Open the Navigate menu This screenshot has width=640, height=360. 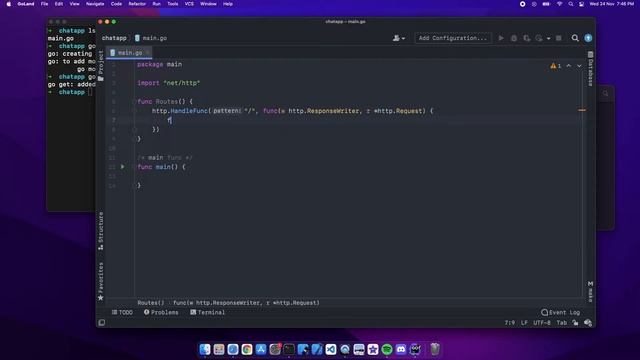click(95, 4)
